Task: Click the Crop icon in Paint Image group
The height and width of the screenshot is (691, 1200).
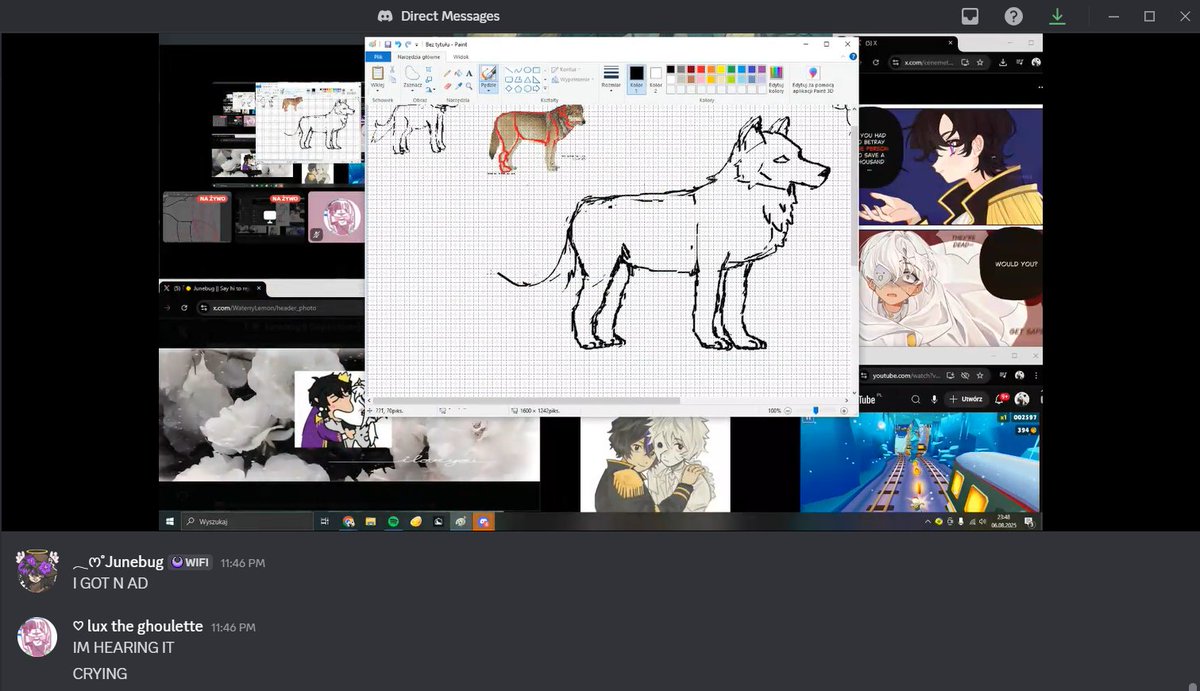Action: click(428, 68)
